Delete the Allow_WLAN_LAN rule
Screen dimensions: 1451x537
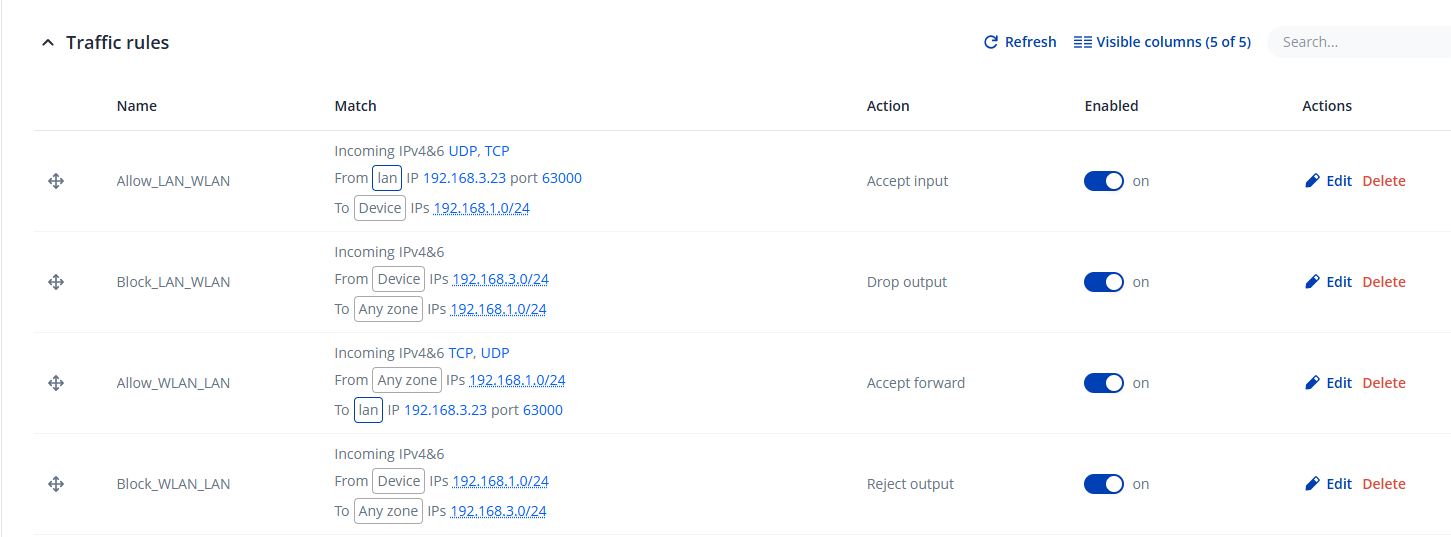(x=1384, y=383)
